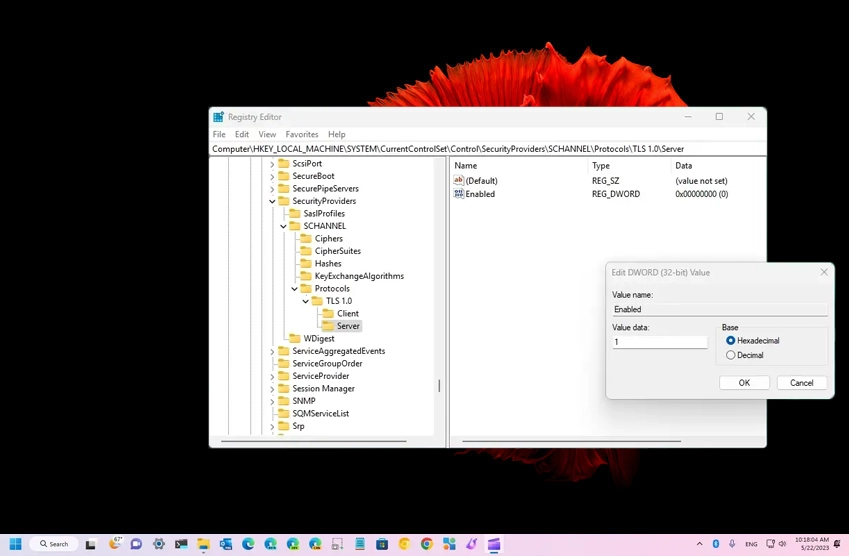The image size is (849, 556).
Task: Confirm the DWORD edit with OK
Action: [744, 383]
